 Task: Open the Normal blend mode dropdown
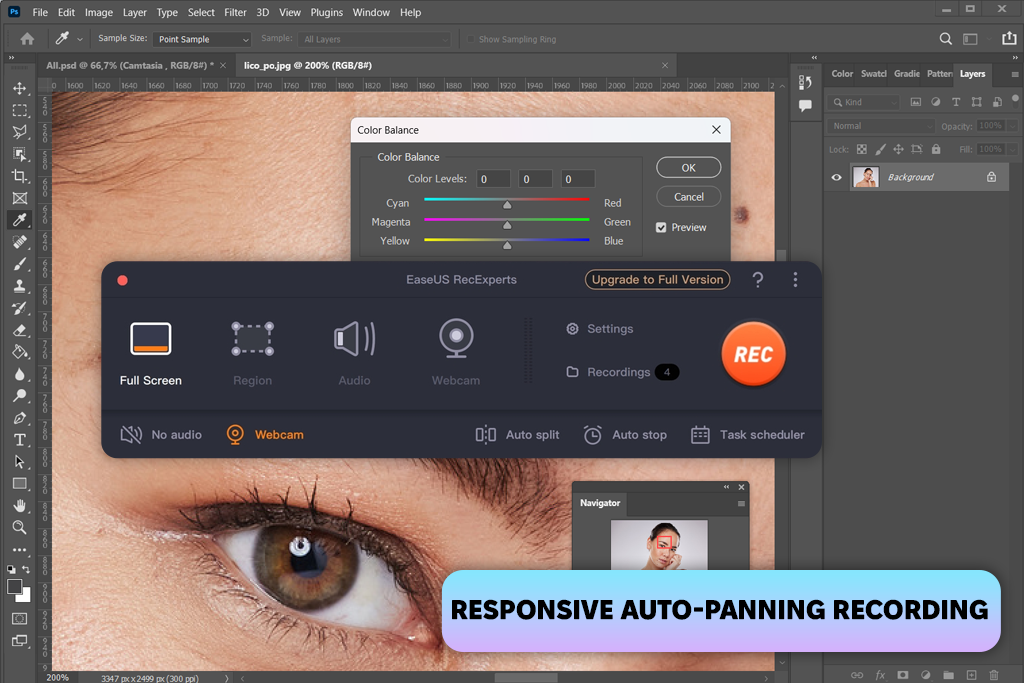coord(882,126)
